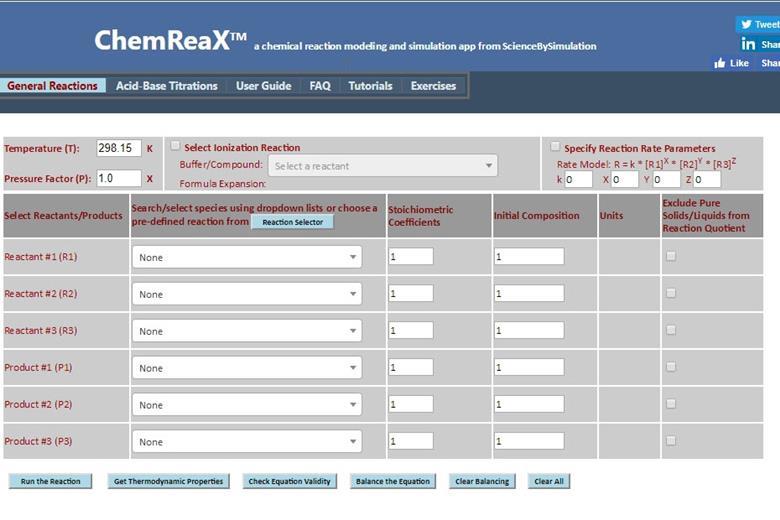Click Product #2 stoichiometric coefficient field

[411, 404]
